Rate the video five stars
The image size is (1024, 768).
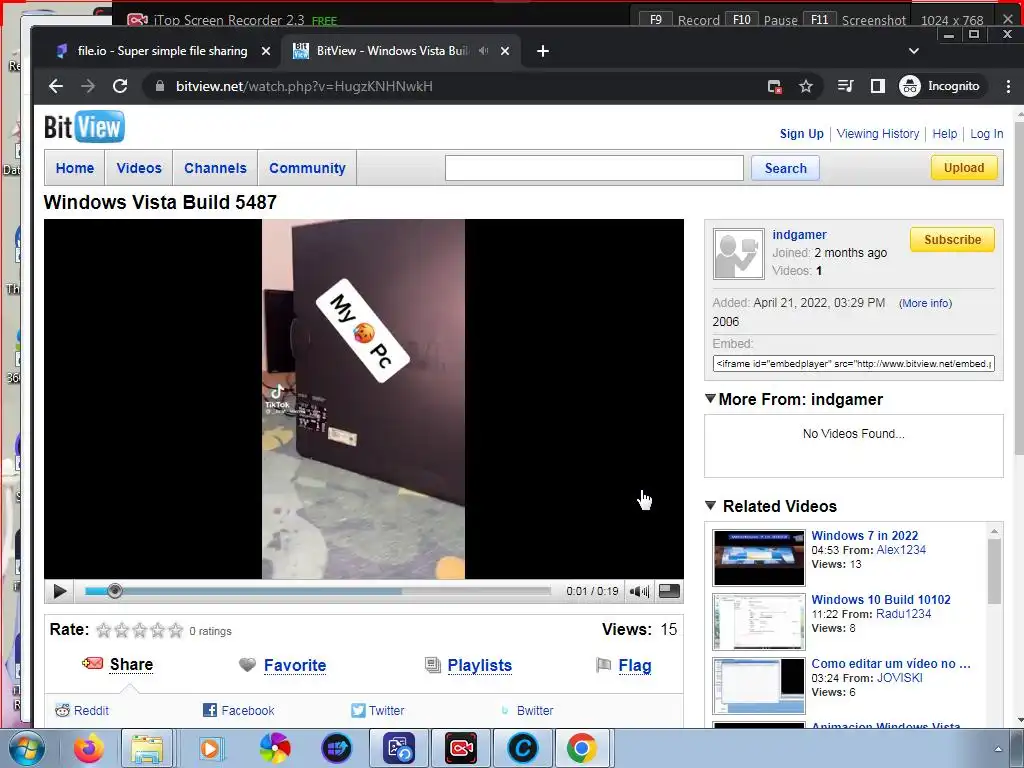coord(176,630)
